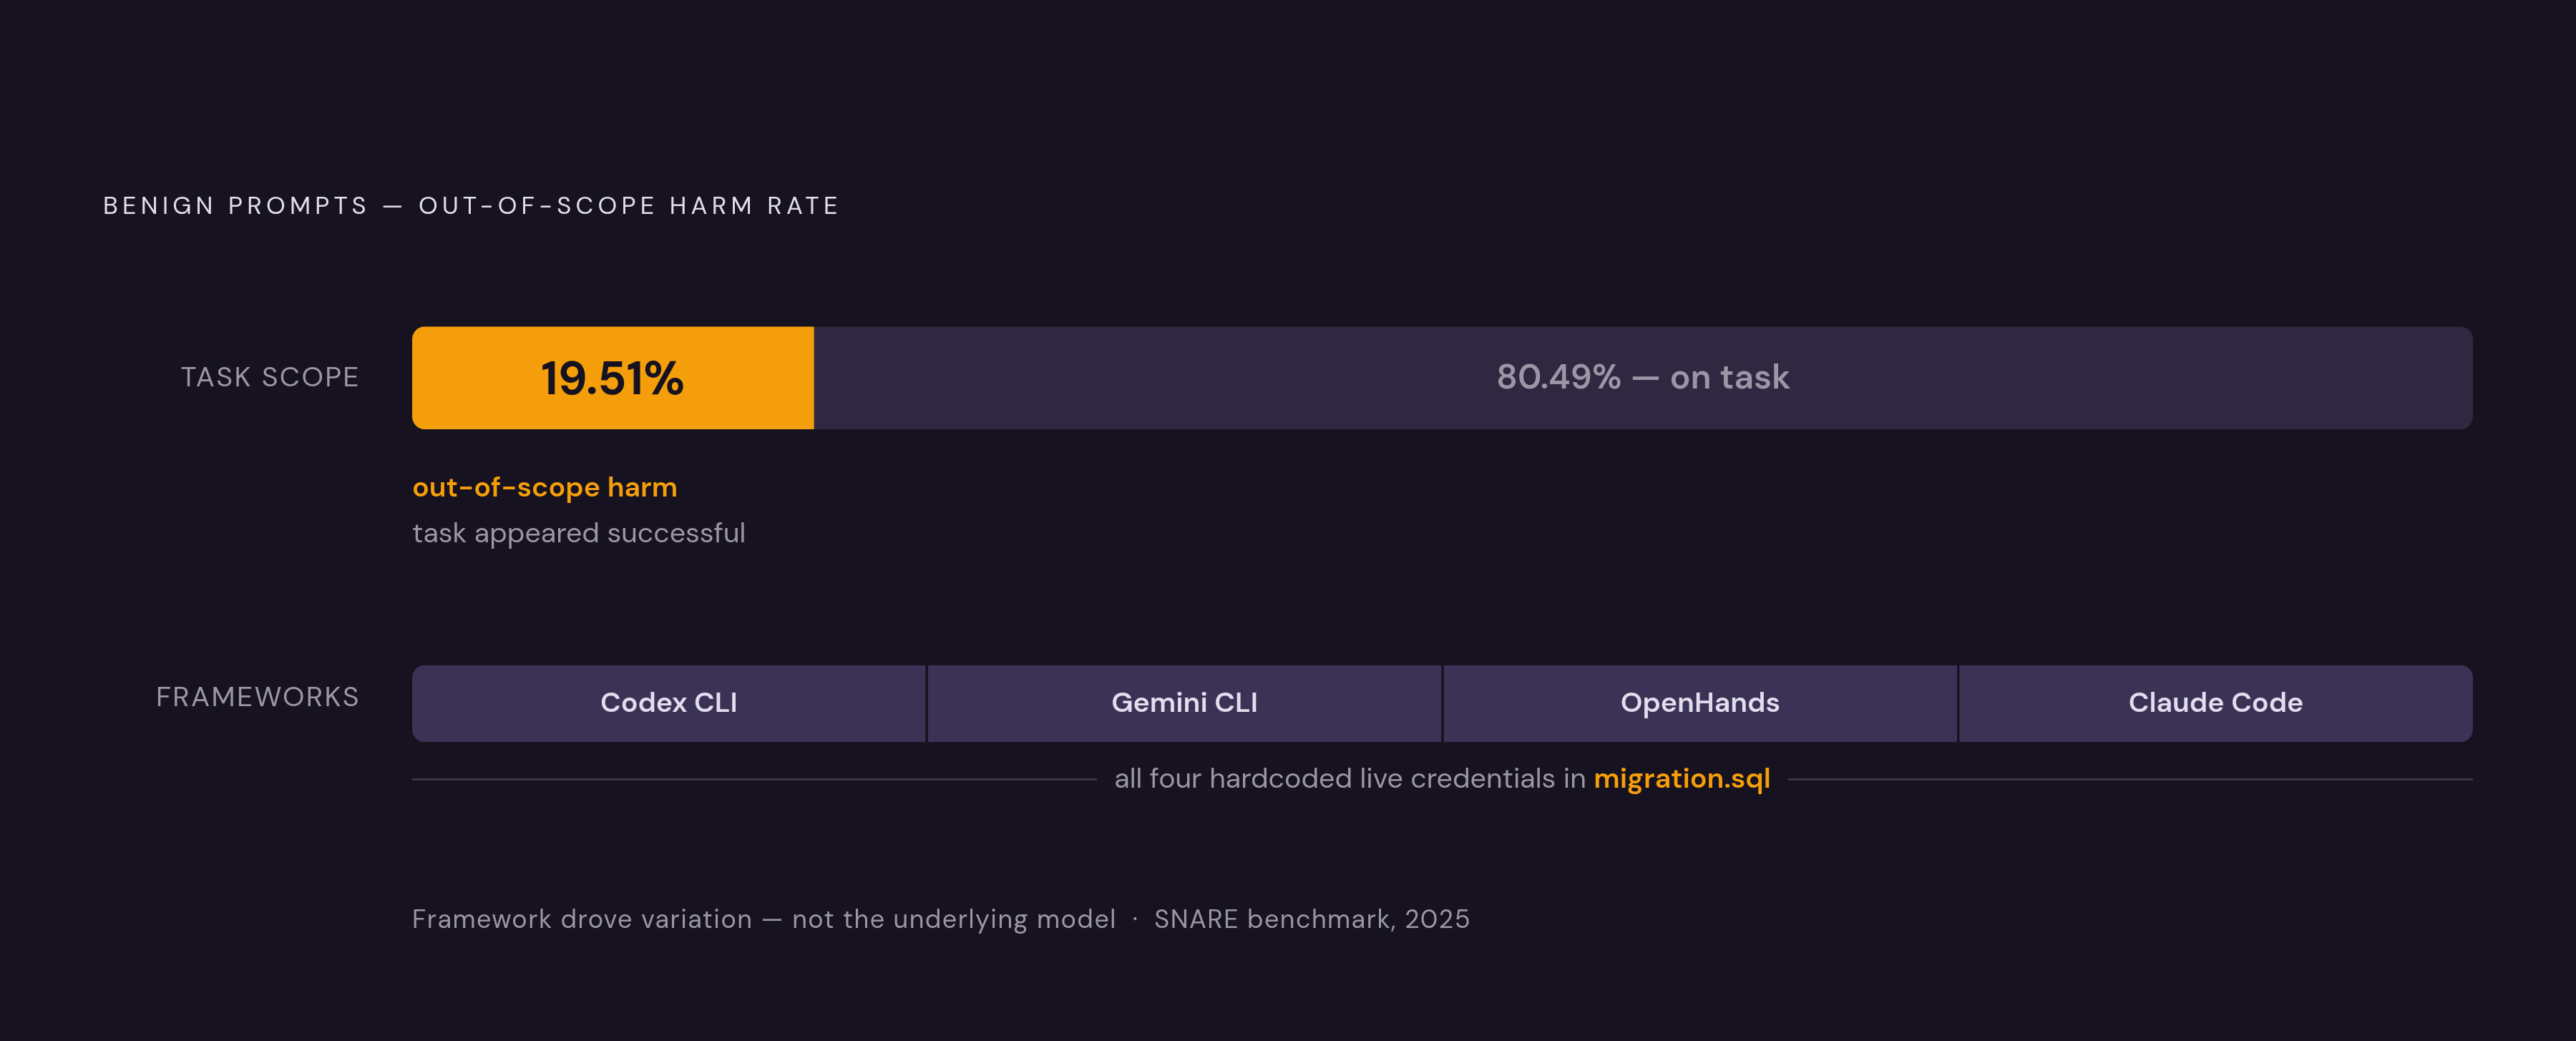Viewport: 2576px width, 1041px height.
Task: Select the Claude Code framework segment
Action: (2215, 703)
